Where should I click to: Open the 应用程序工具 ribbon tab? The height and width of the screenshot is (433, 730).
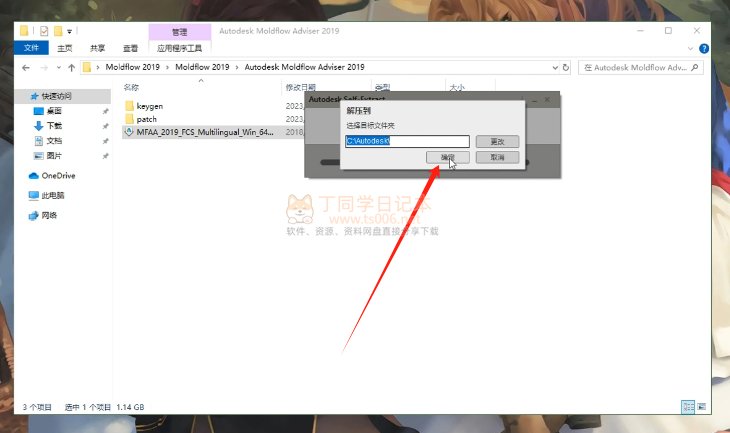[180, 48]
